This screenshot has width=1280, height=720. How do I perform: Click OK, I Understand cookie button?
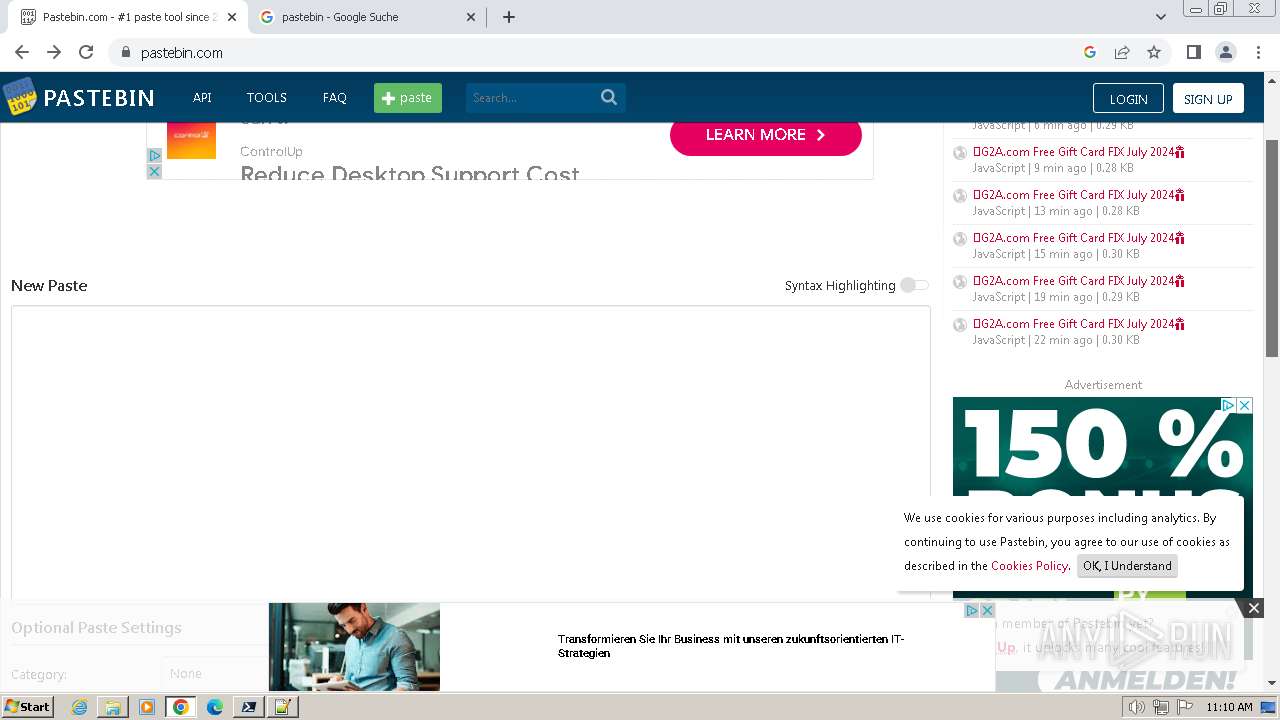[1127, 566]
